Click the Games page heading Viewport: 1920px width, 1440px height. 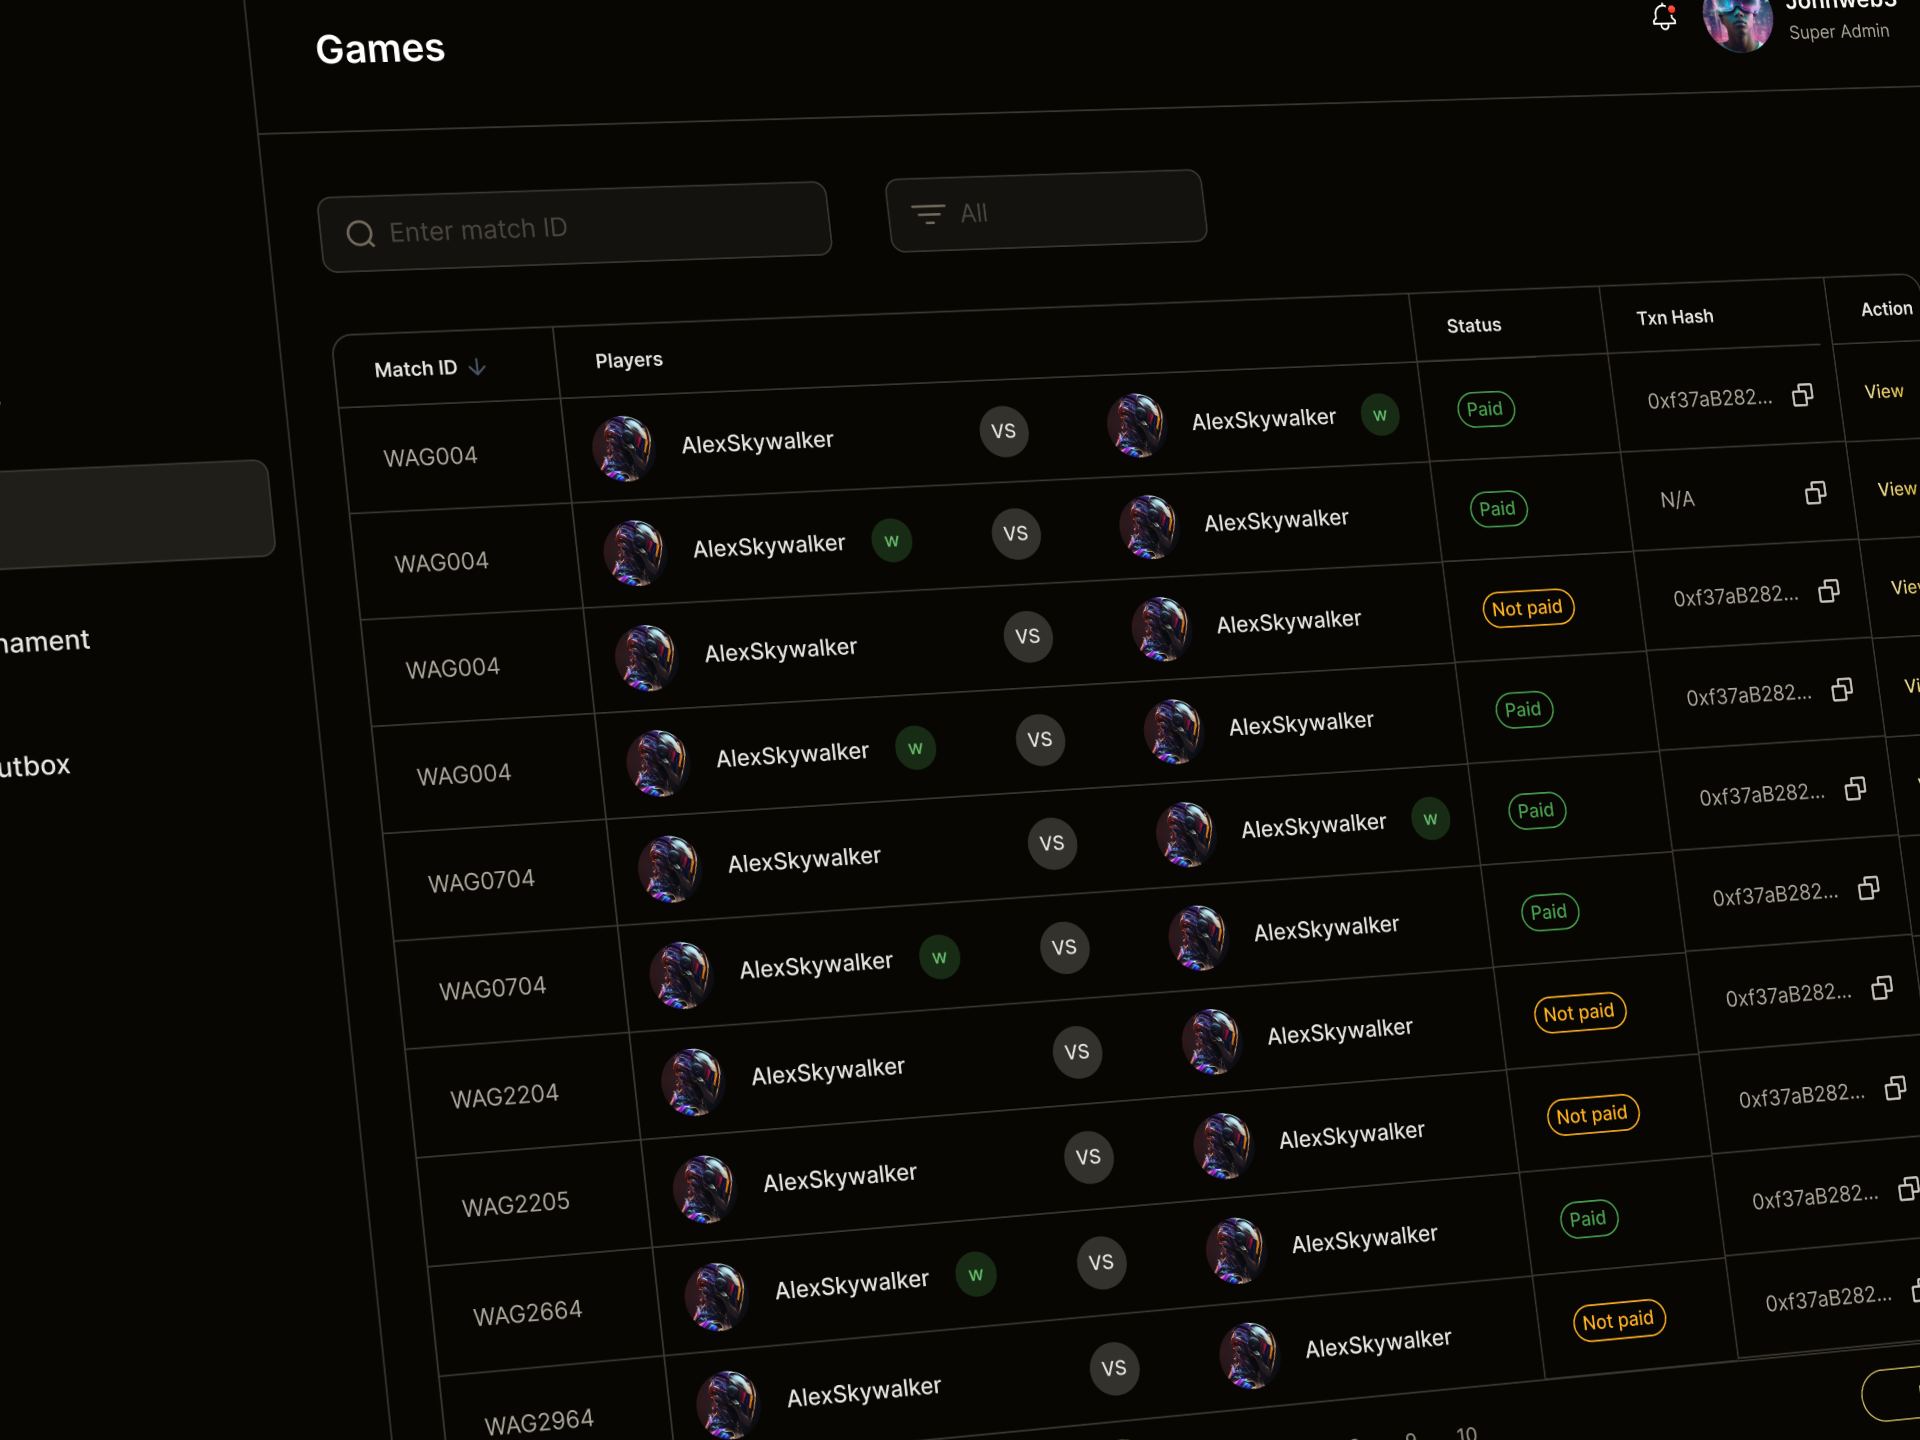click(380, 49)
